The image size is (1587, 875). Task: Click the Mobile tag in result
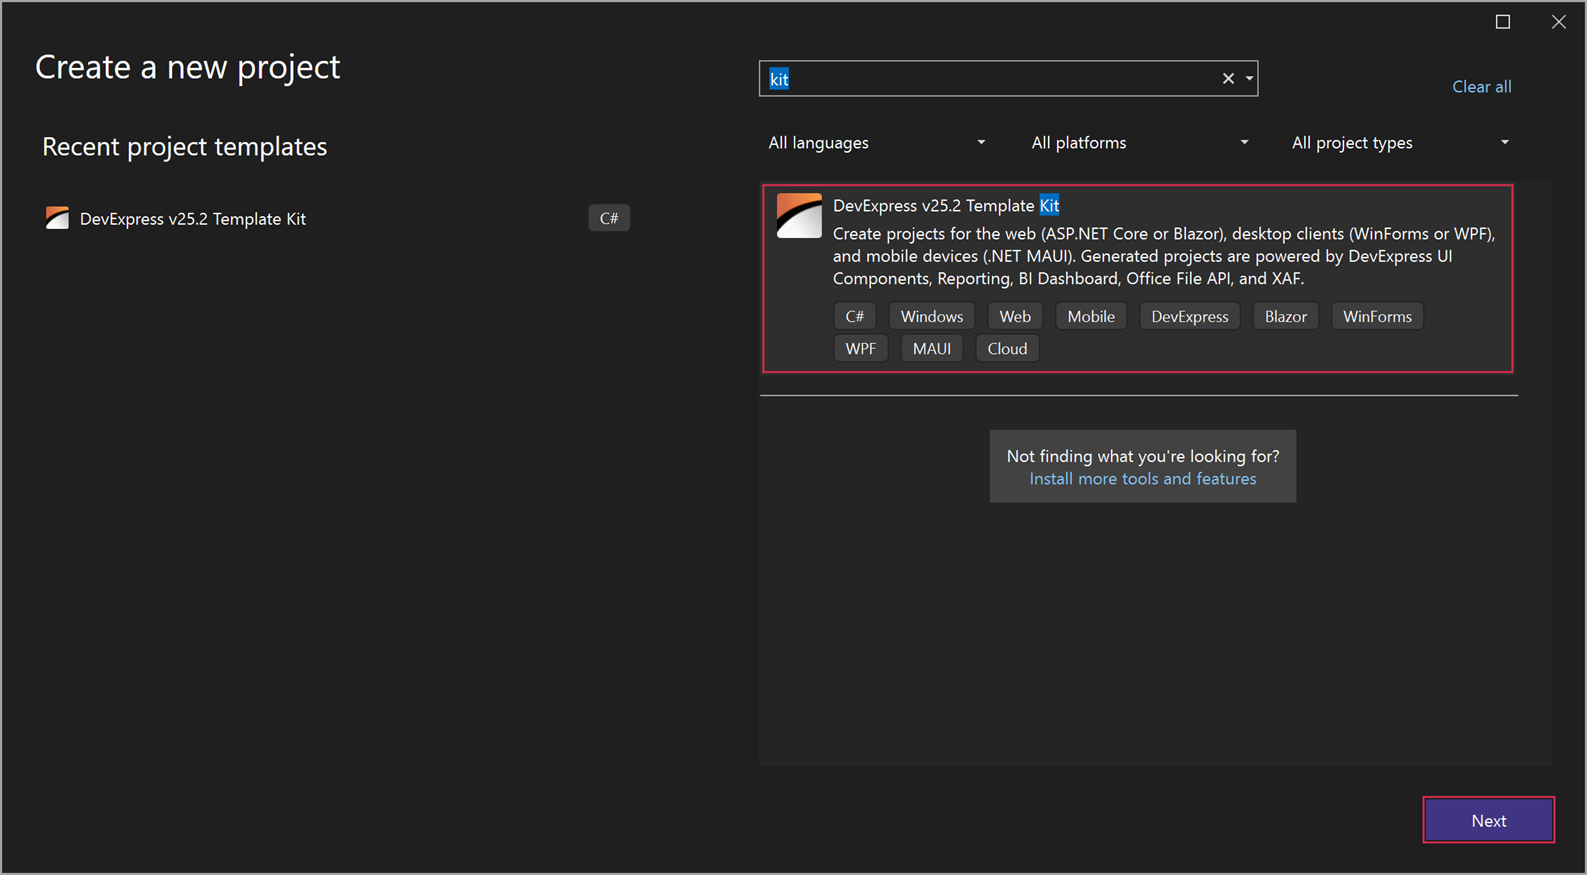pyautogui.click(x=1091, y=316)
